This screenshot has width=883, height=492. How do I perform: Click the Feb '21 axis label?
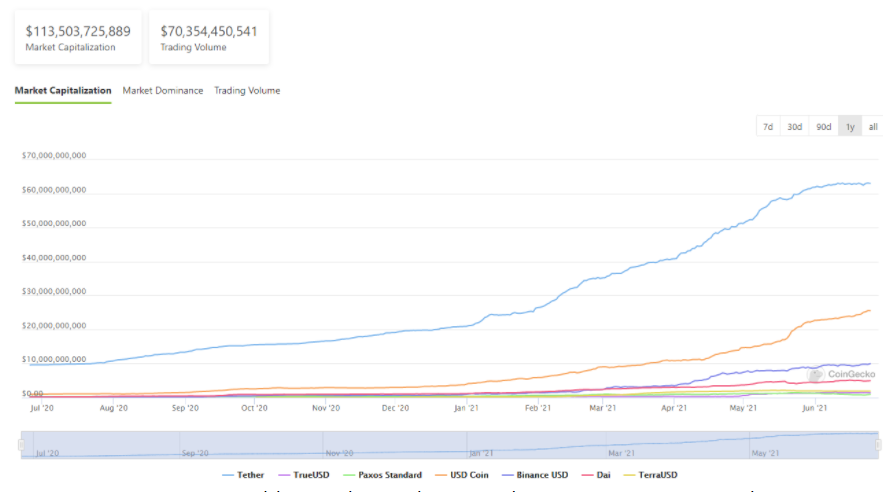(x=538, y=408)
